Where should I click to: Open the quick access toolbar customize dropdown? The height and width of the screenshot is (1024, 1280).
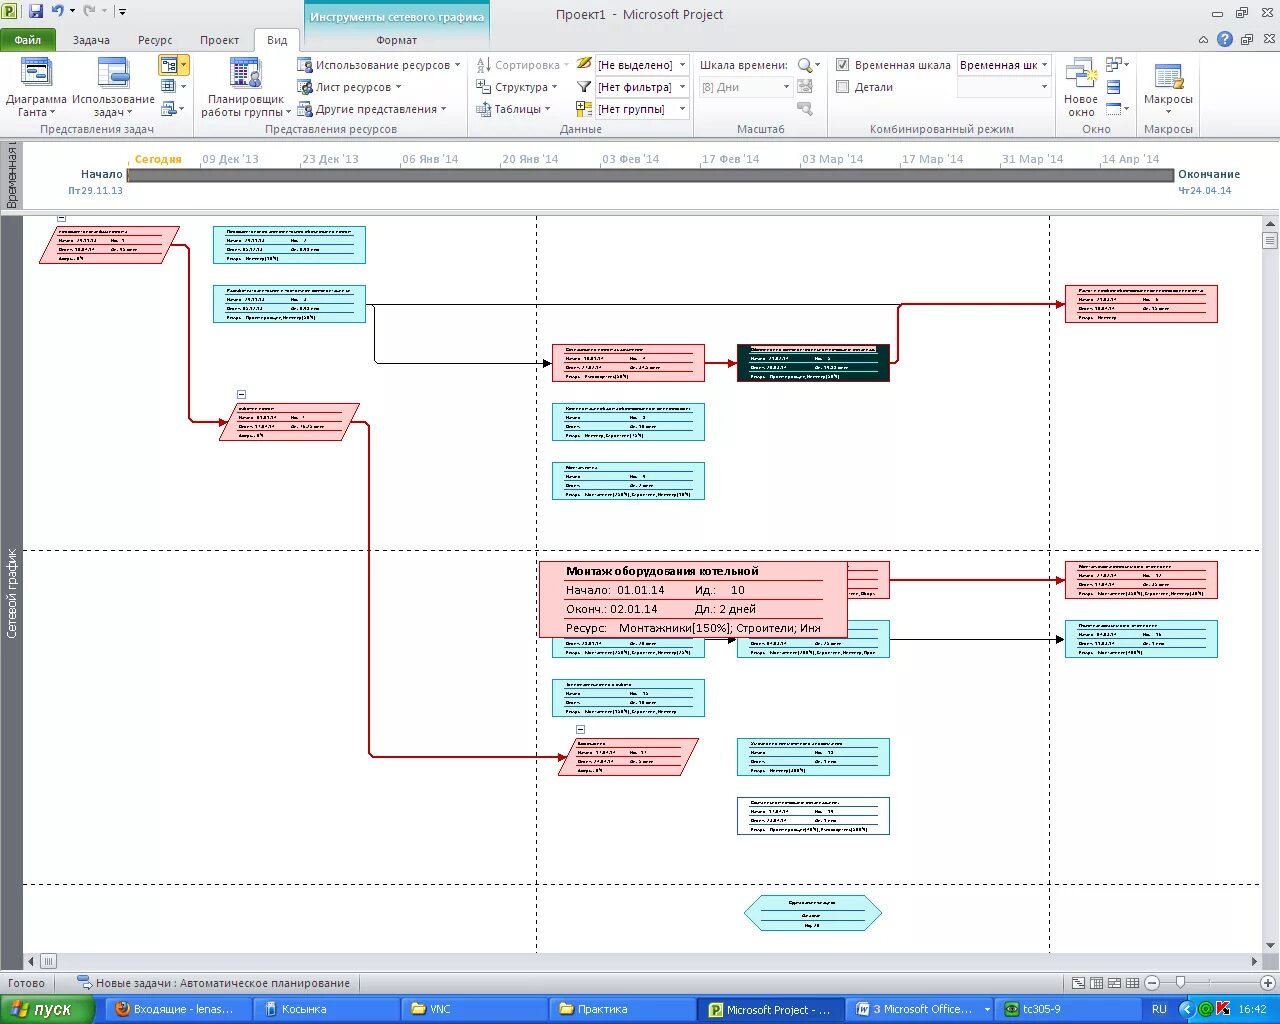click(x=122, y=12)
